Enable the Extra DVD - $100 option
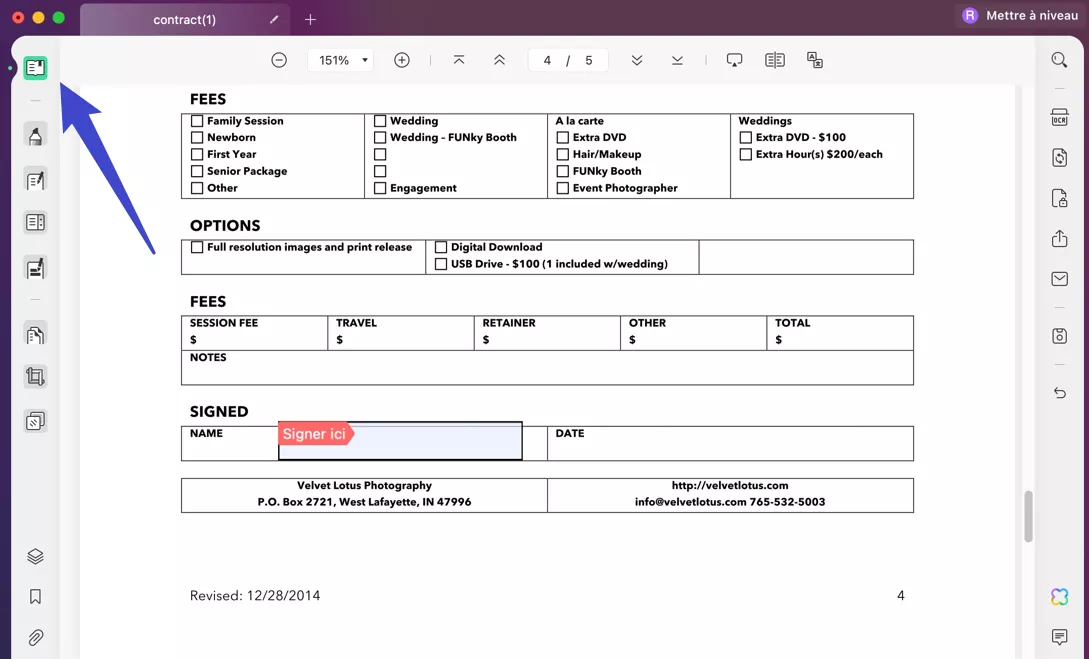The image size is (1089, 659). click(746, 137)
